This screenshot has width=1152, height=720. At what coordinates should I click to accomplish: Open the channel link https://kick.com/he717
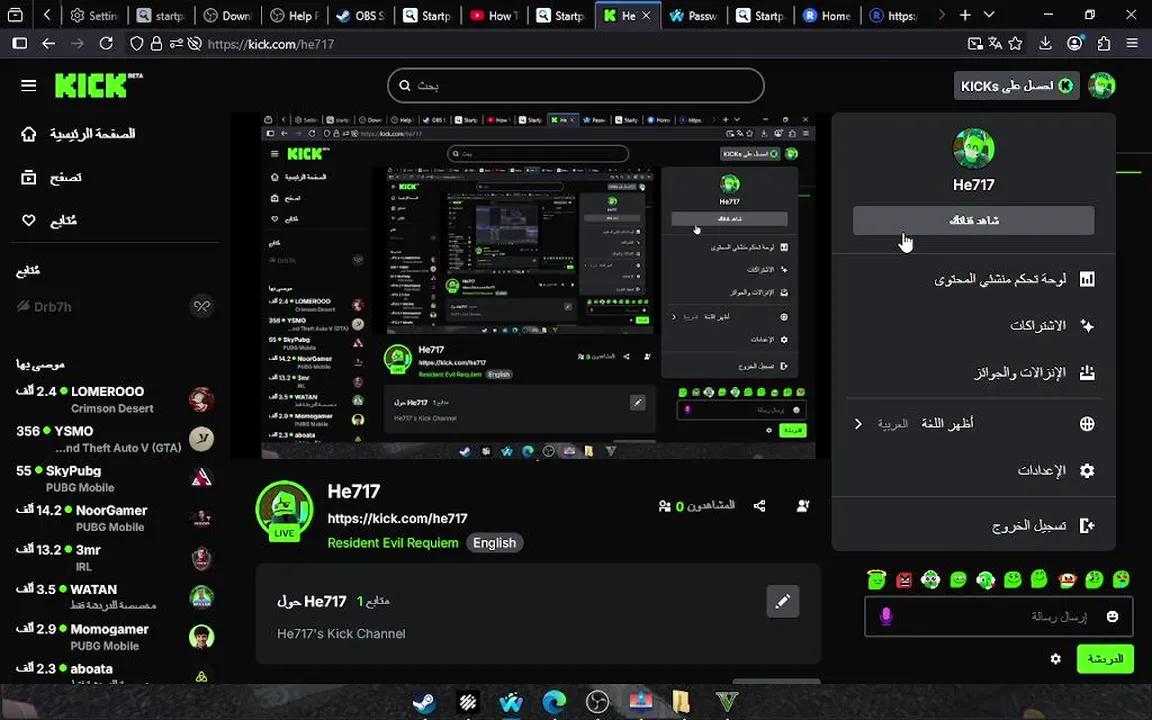397,518
